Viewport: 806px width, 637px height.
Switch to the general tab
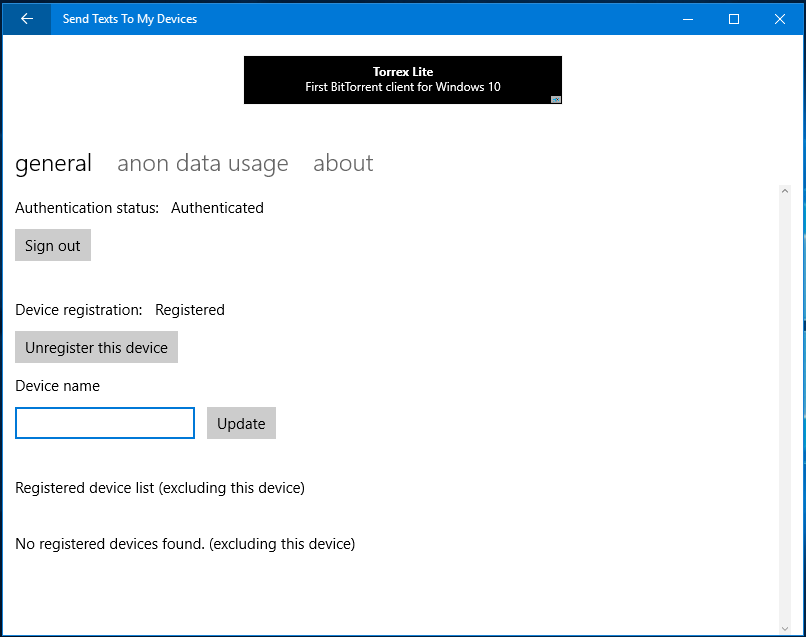click(x=53, y=163)
